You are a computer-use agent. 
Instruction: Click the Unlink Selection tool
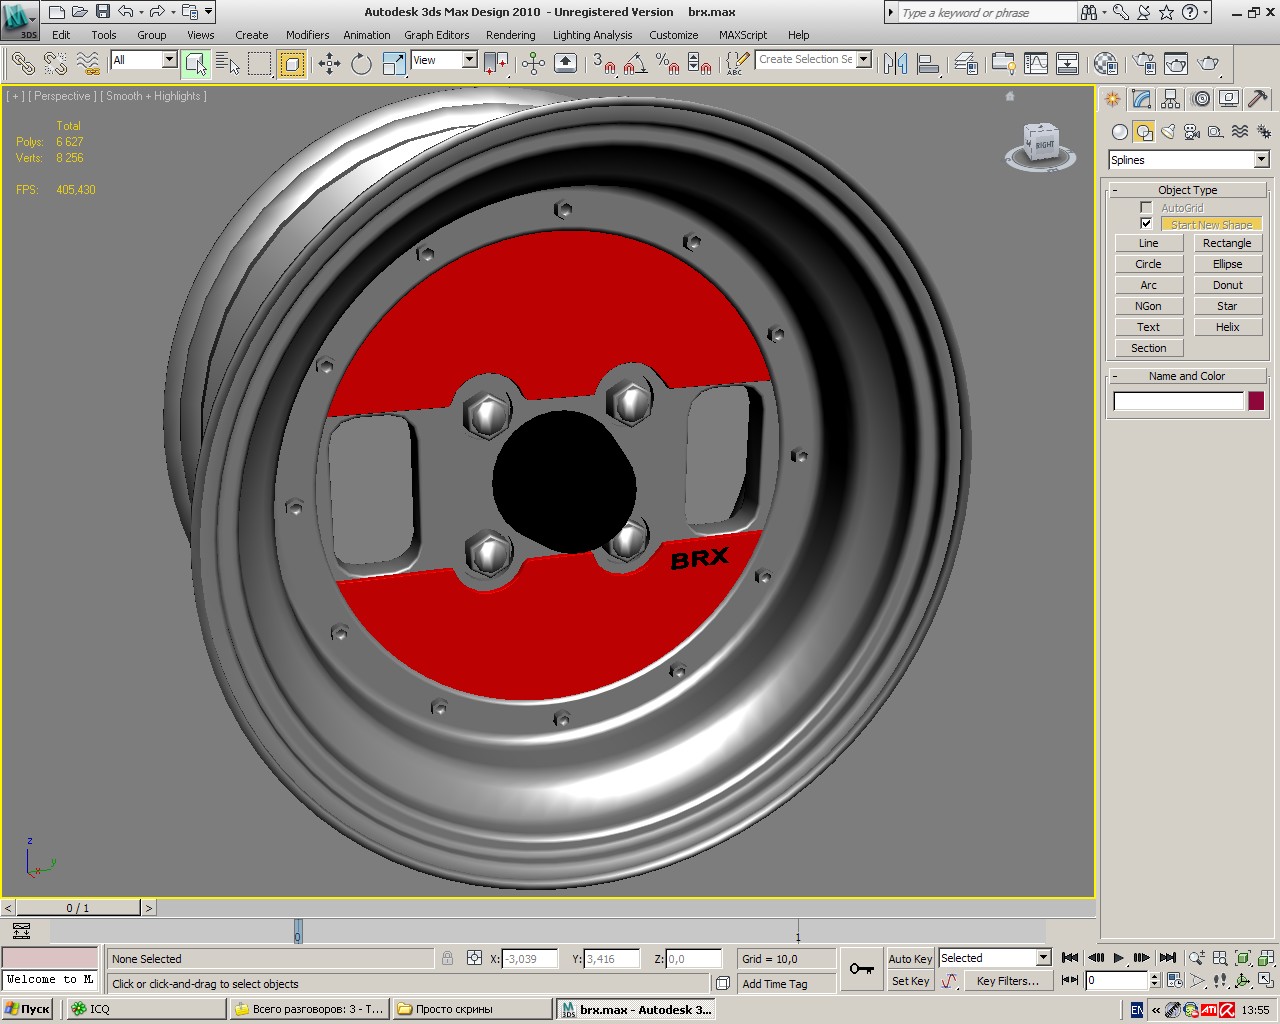(55, 63)
